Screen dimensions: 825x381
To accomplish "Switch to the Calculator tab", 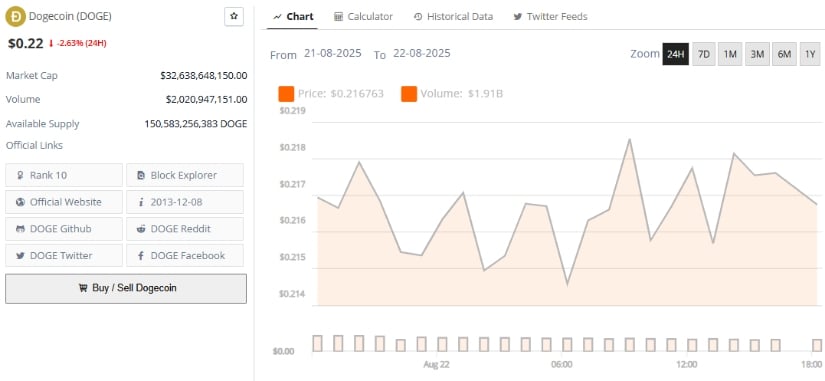I will pos(364,17).
